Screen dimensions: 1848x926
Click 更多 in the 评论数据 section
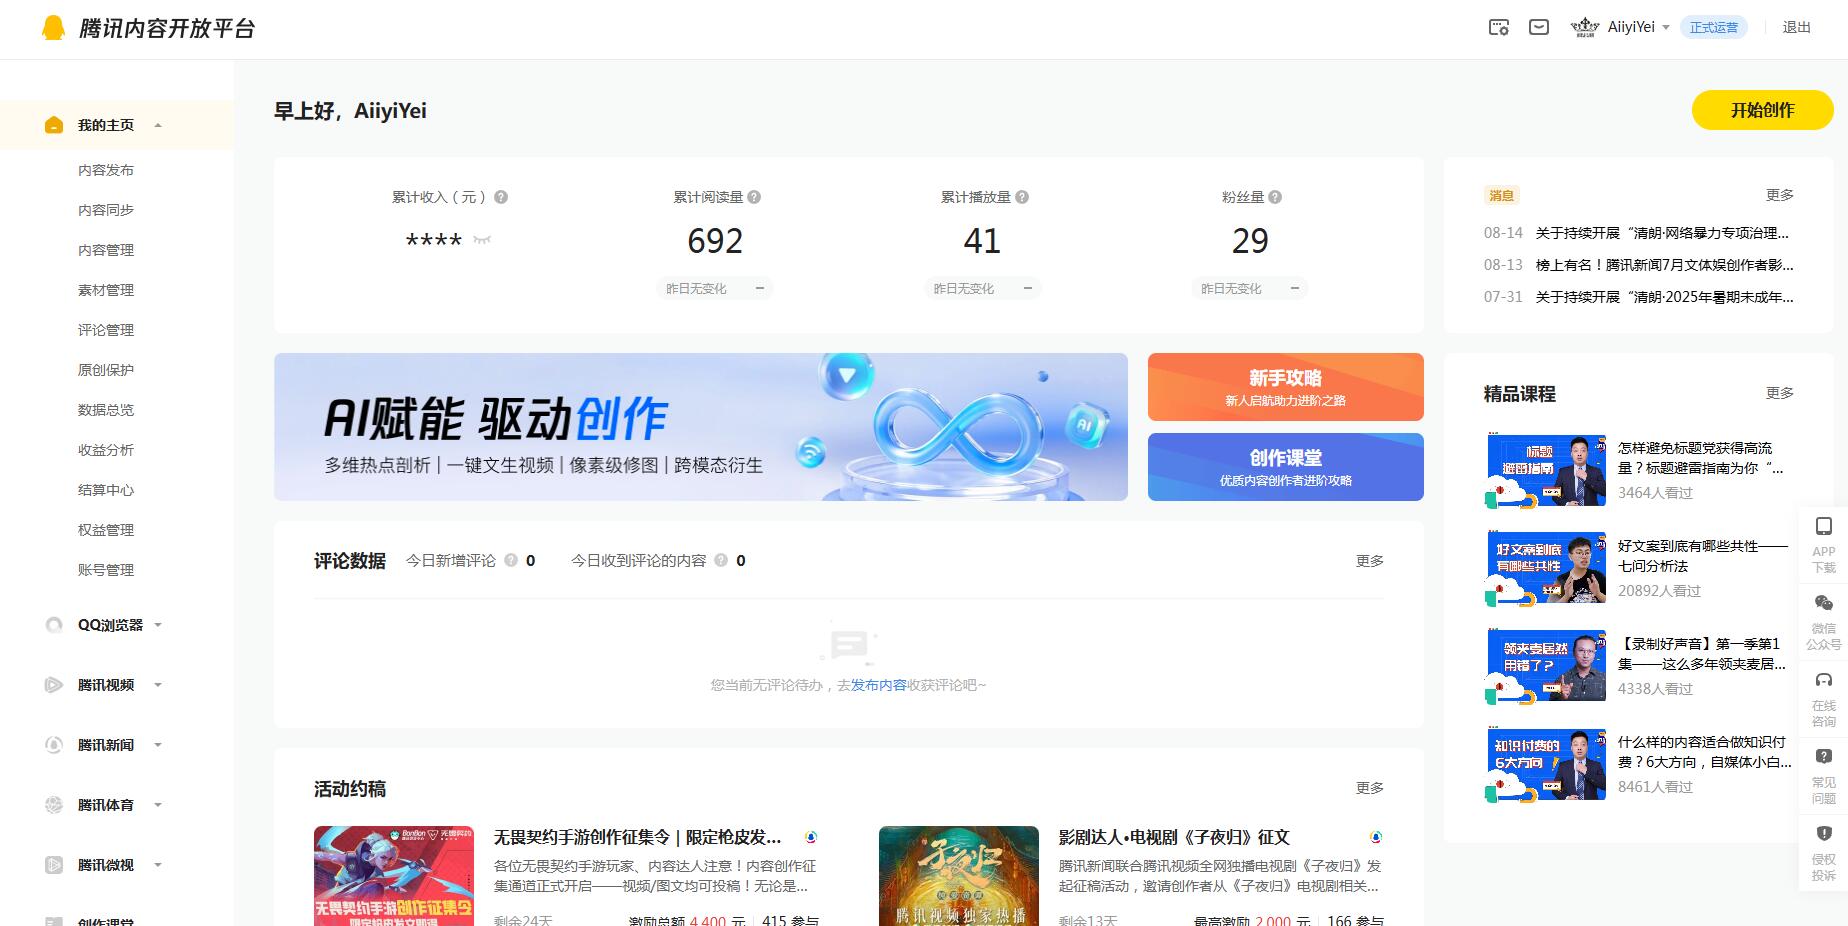click(x=1370, y=561)
